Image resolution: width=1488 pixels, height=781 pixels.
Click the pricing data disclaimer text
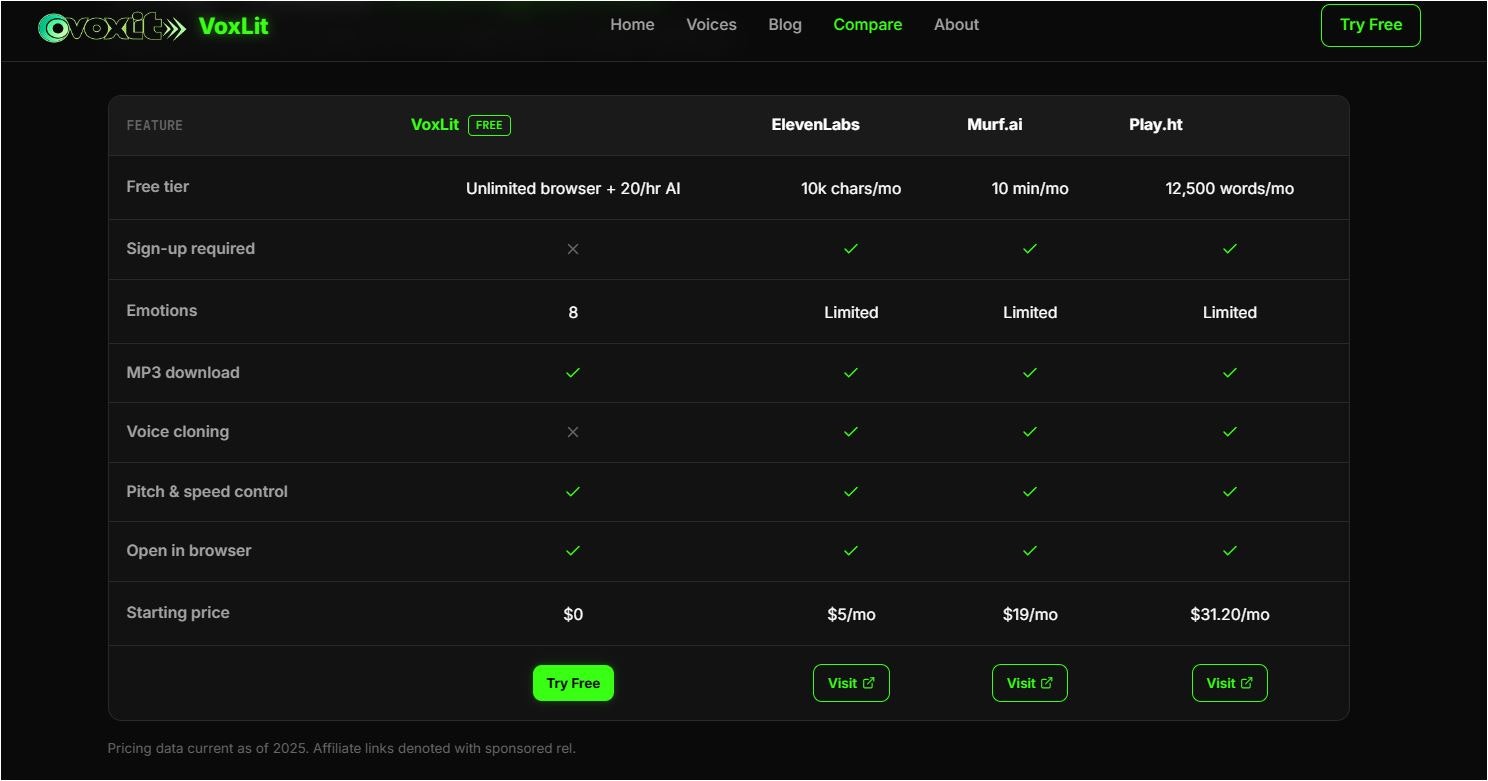(342, 748)
